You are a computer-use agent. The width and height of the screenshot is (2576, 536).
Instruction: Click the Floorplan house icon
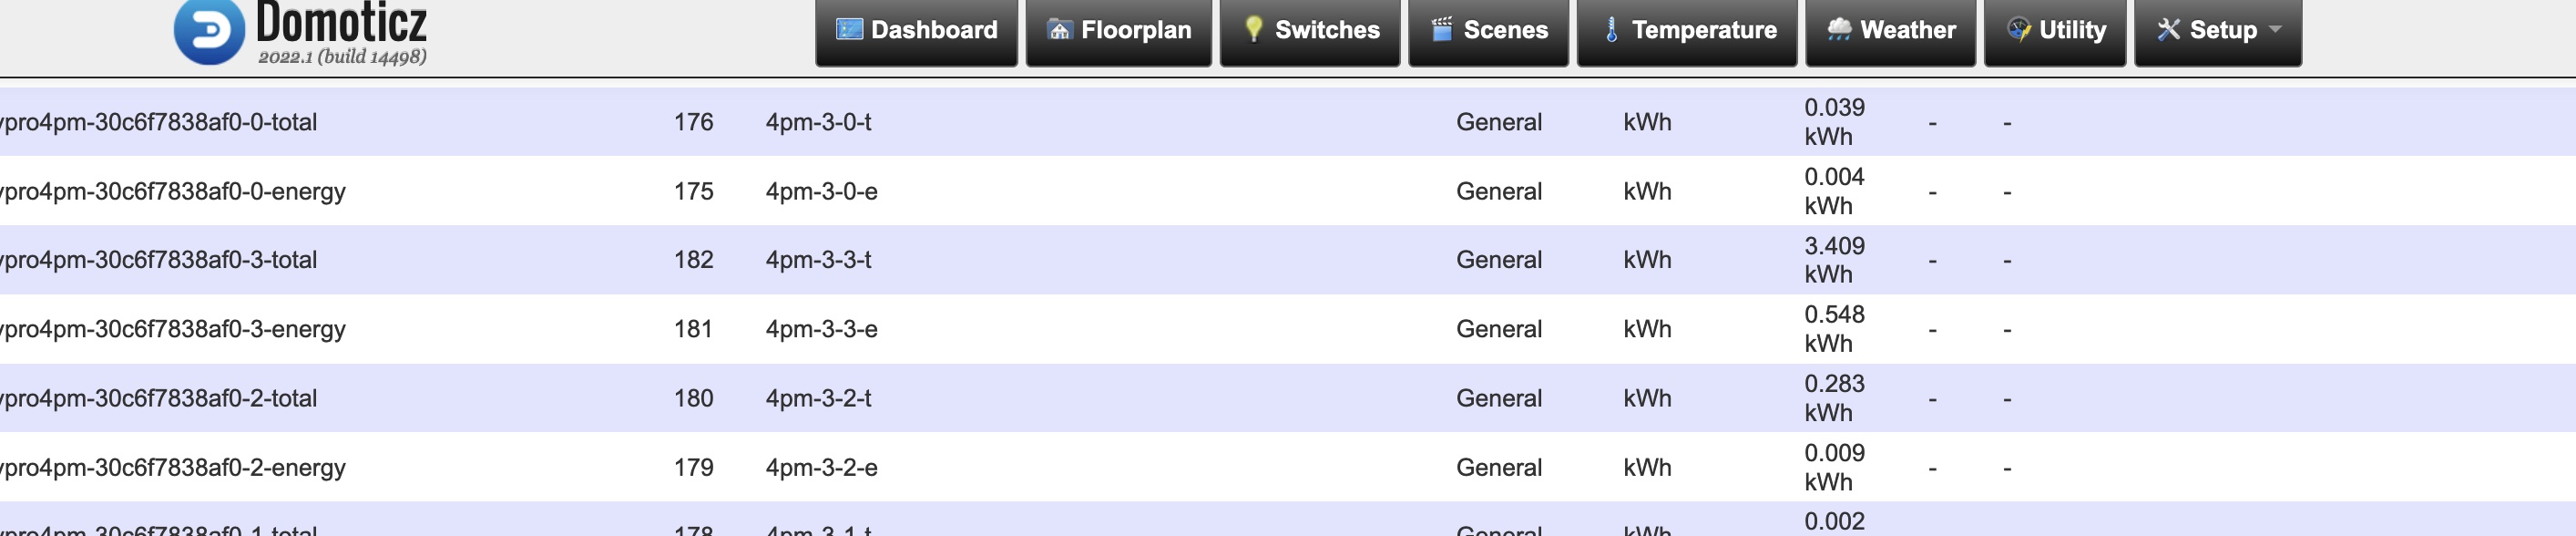pyautogui.click(x=1059, y=29)
